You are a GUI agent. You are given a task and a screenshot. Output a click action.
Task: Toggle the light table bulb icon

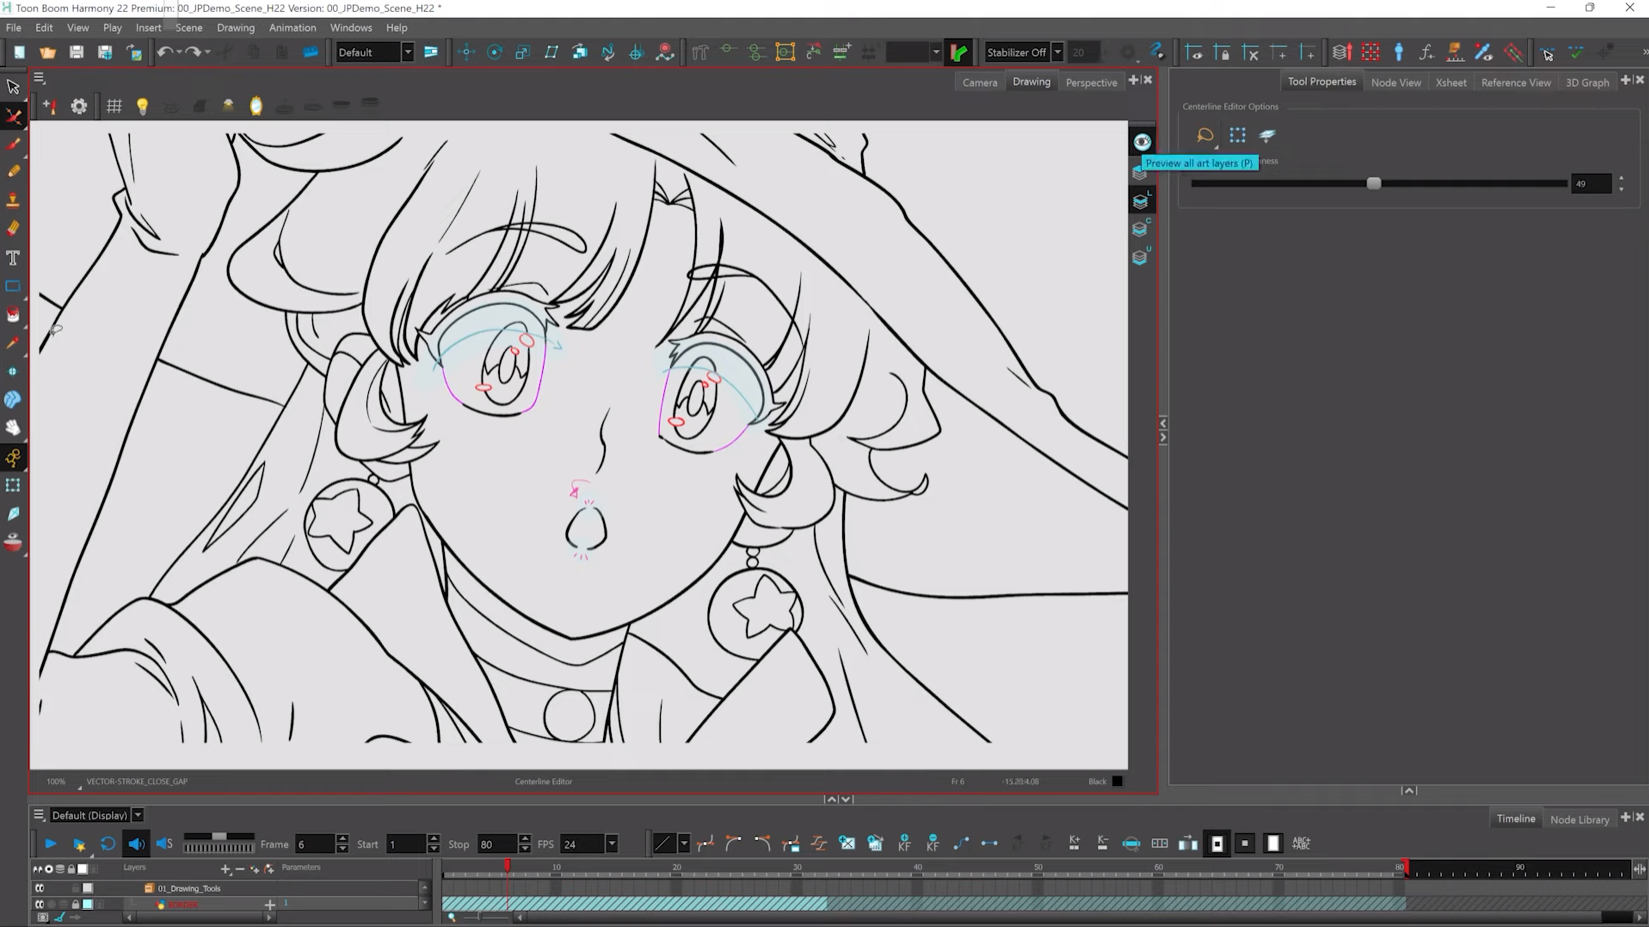coord(142,105)
